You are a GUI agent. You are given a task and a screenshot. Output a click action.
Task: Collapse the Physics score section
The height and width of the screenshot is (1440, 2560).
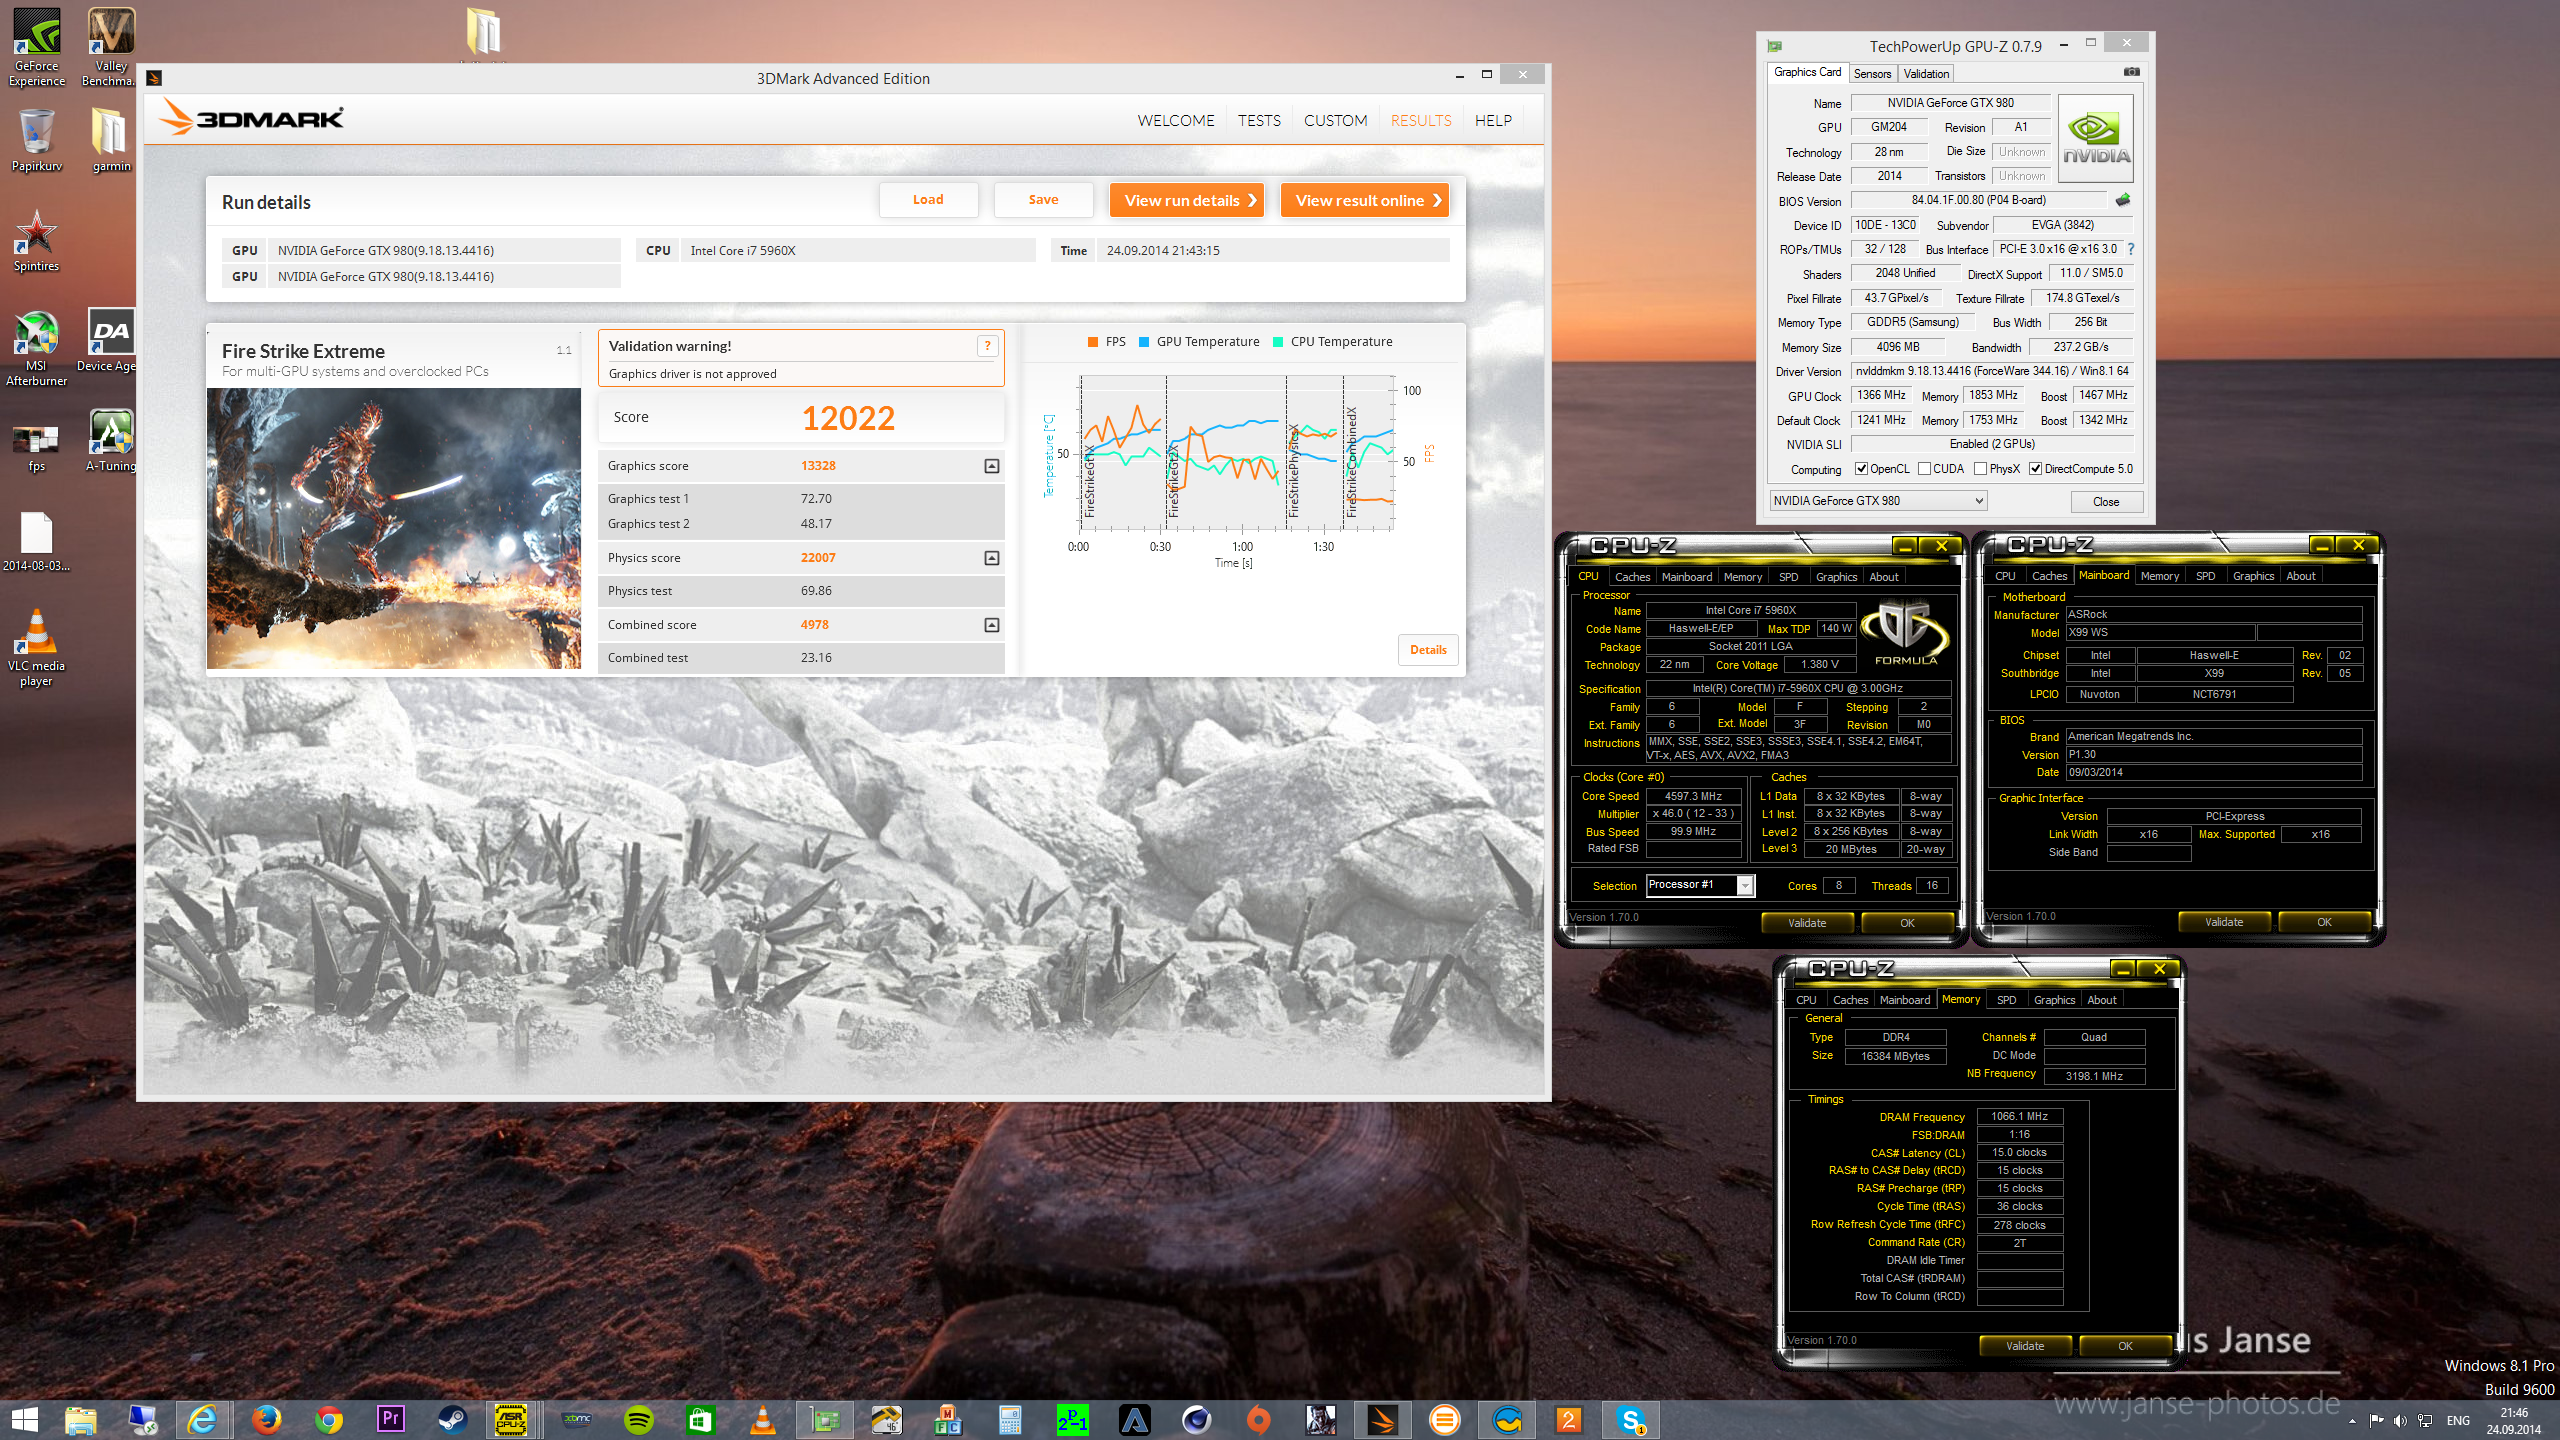pos(991,558)
